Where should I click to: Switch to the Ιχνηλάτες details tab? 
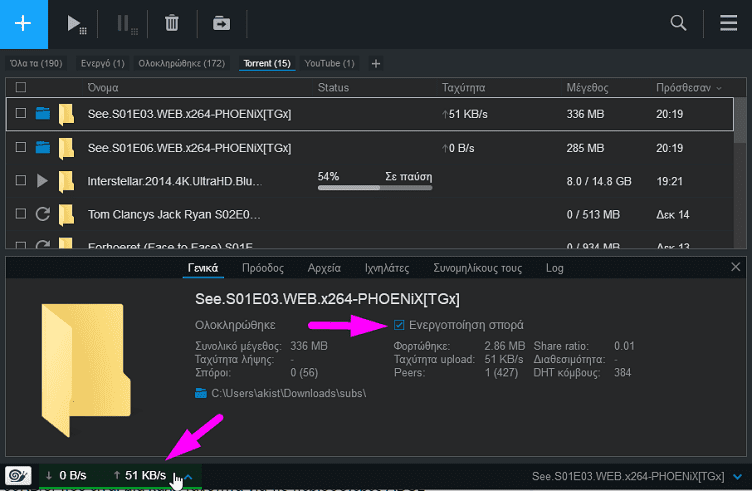(x=387, y=268)
